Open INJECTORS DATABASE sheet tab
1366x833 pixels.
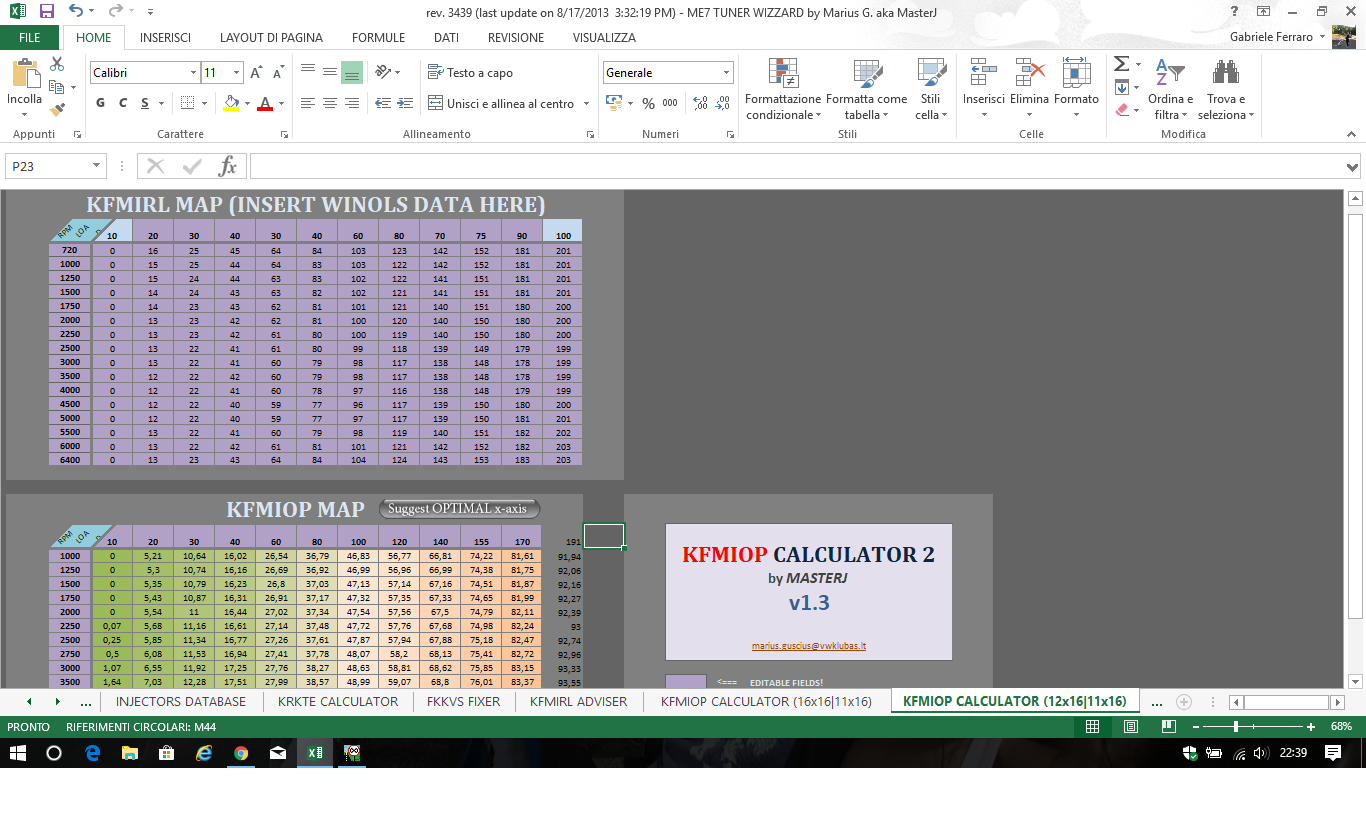(181, 702)
